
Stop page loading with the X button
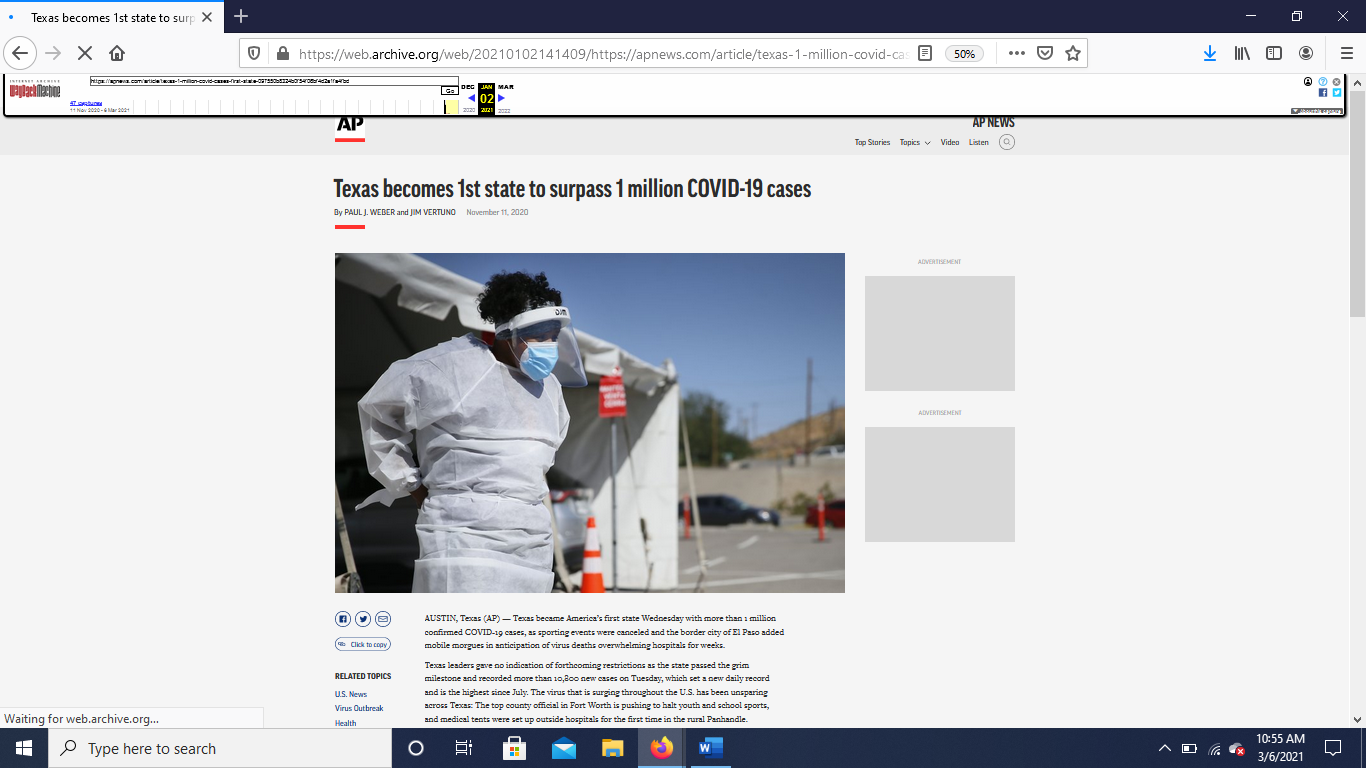click(85, 53)
